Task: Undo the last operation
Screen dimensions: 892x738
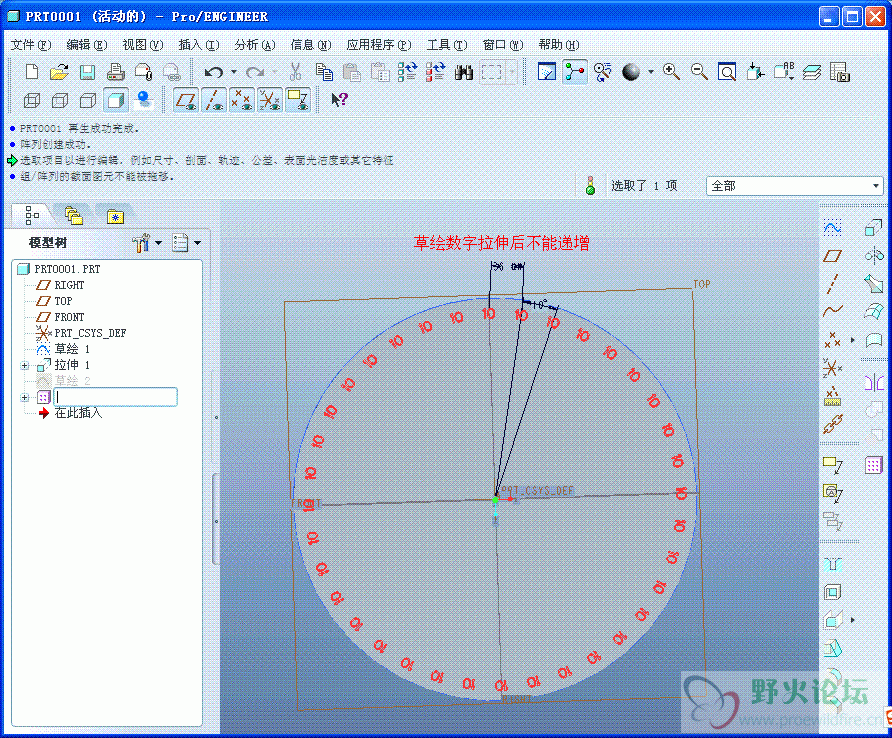Action: coord(213,72)
